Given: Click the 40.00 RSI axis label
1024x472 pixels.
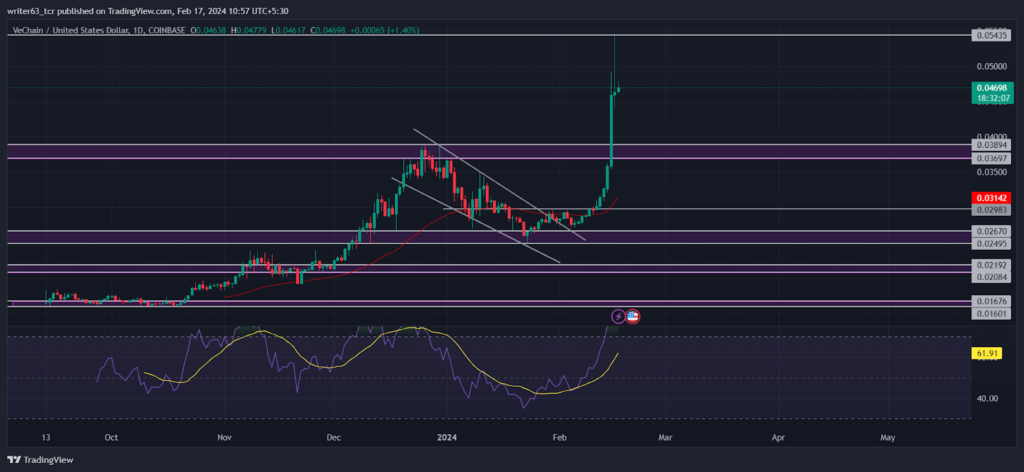Looking at the screenshot, I should 986,398.
